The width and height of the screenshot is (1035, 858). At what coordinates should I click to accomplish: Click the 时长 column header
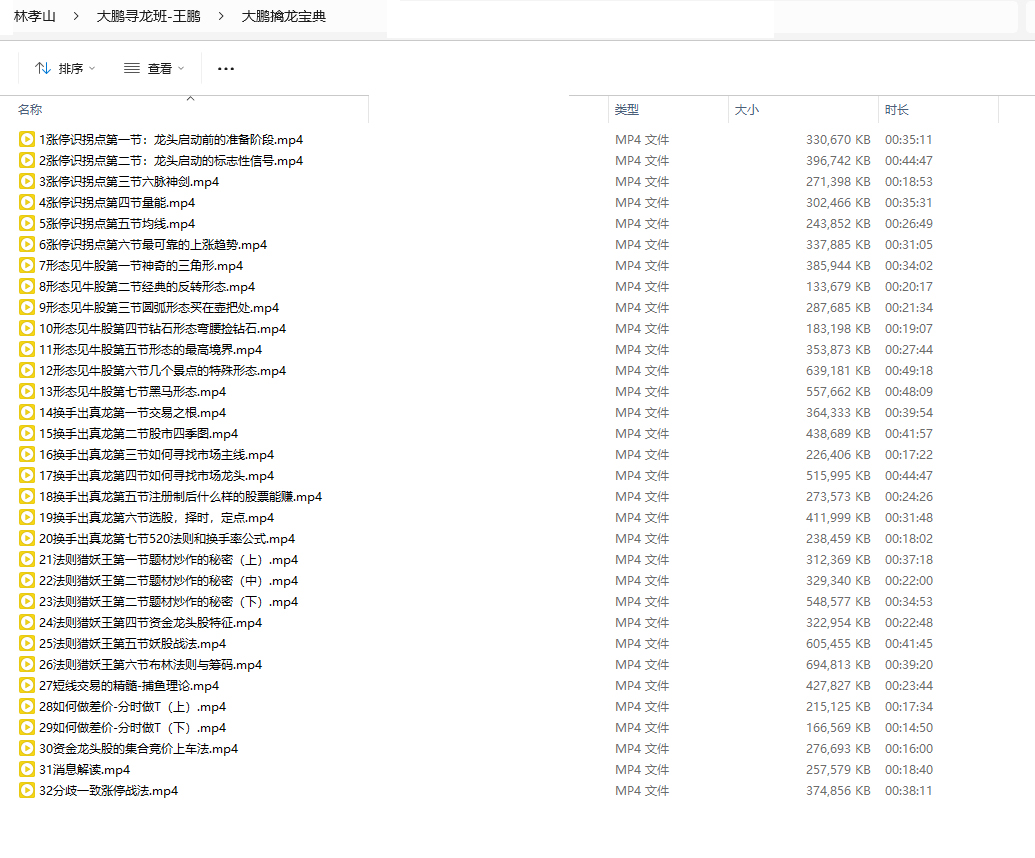pos(897,110)
